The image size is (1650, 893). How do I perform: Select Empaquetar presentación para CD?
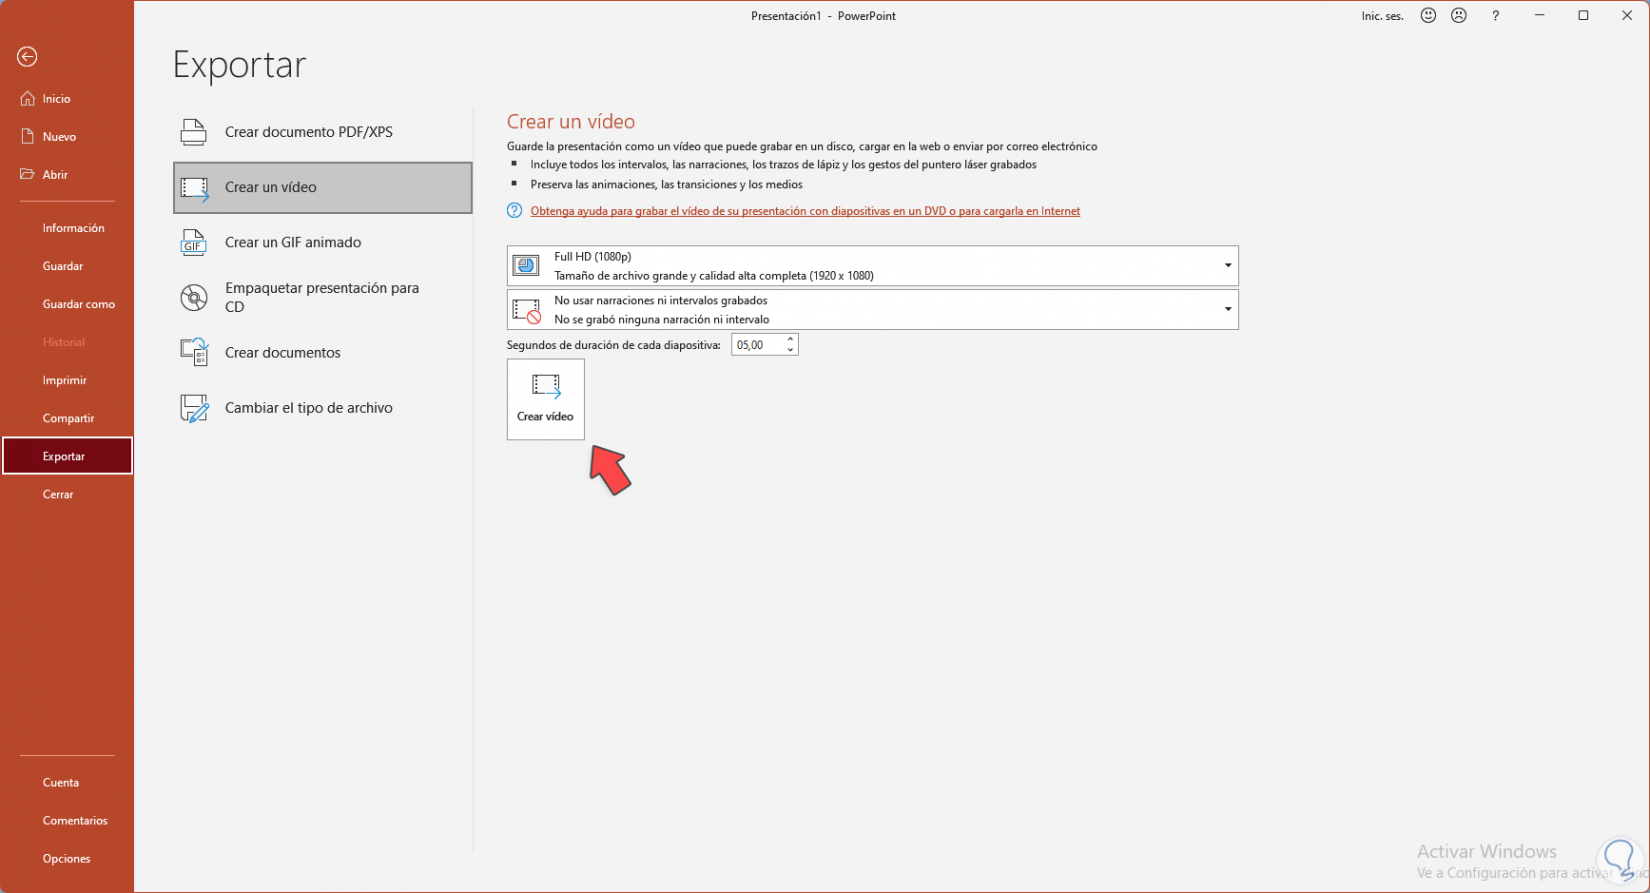(323, 297)
